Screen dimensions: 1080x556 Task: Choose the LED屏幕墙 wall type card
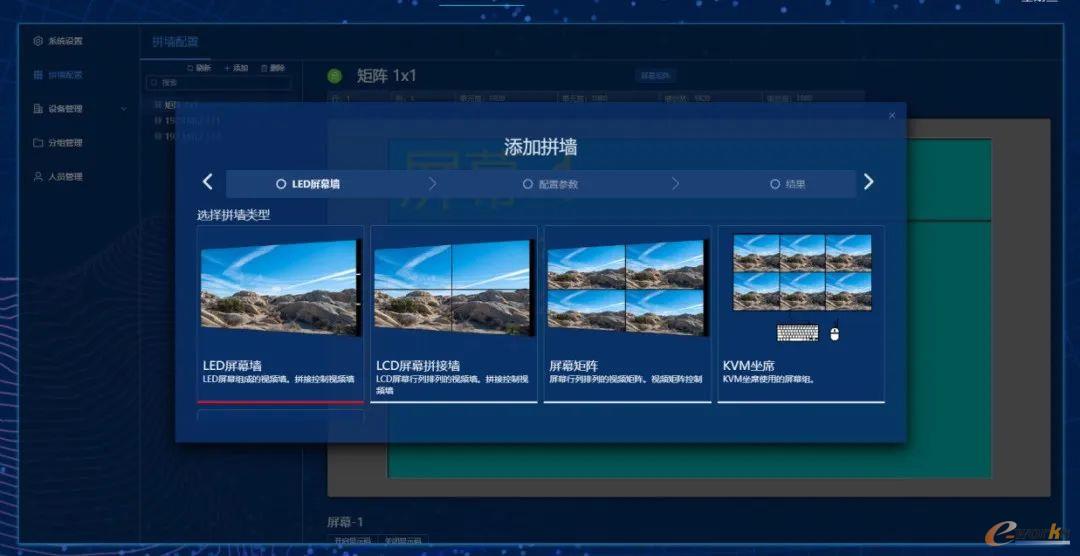tap(280, 313)
